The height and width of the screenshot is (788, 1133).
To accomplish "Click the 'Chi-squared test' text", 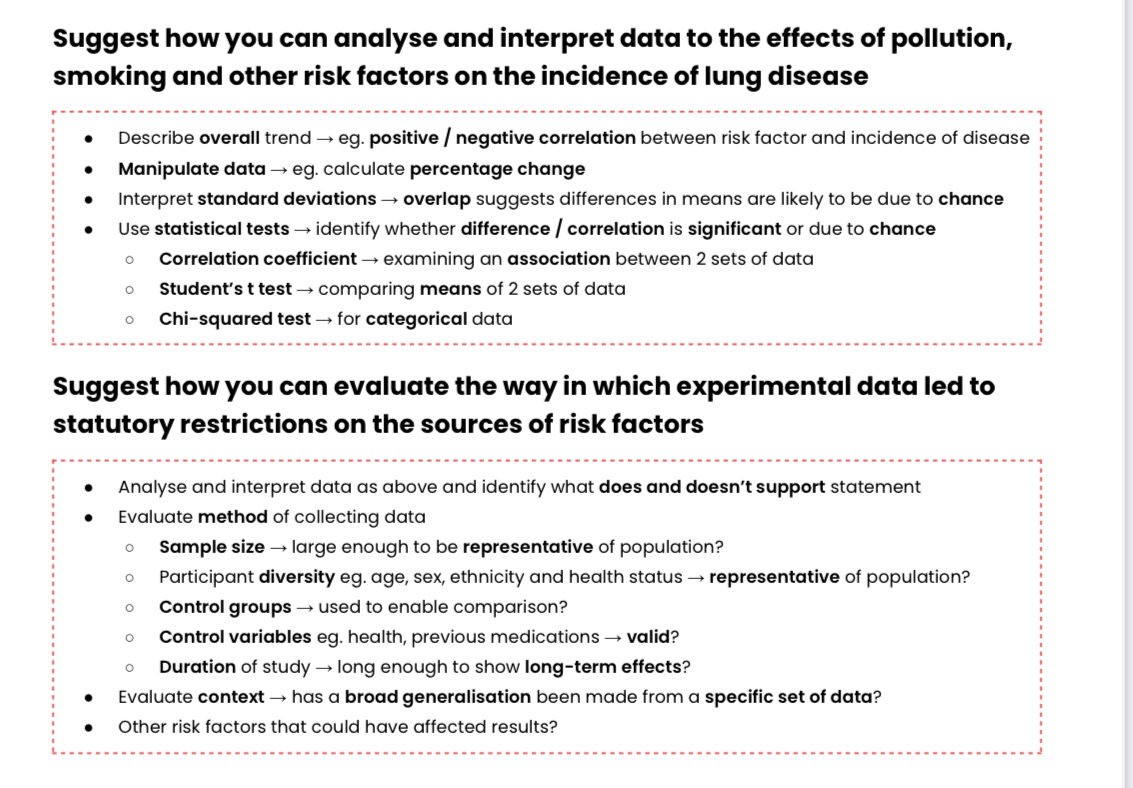I will pos(234,319).
